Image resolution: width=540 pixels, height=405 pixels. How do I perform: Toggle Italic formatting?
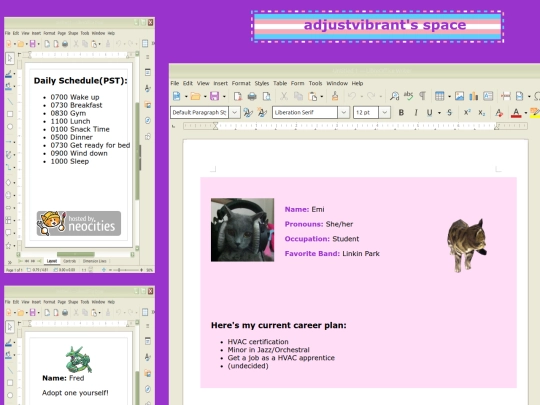416,113
